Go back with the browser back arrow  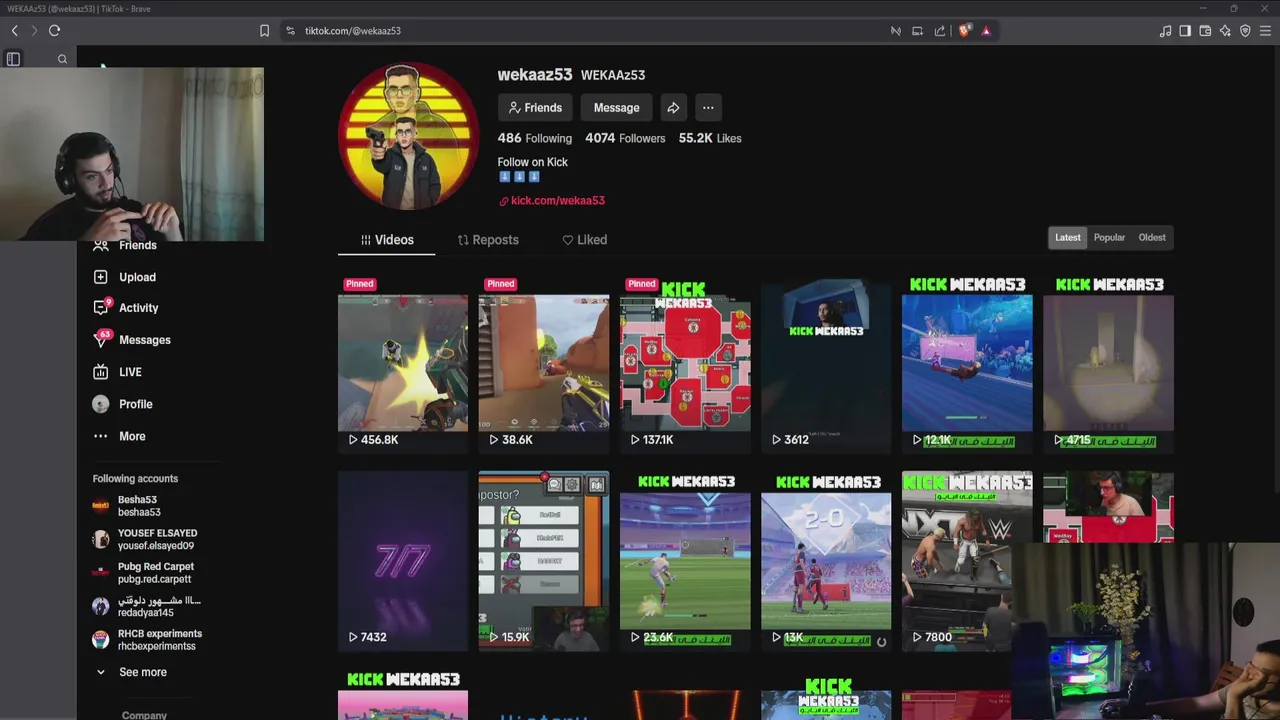pos(14,31)
